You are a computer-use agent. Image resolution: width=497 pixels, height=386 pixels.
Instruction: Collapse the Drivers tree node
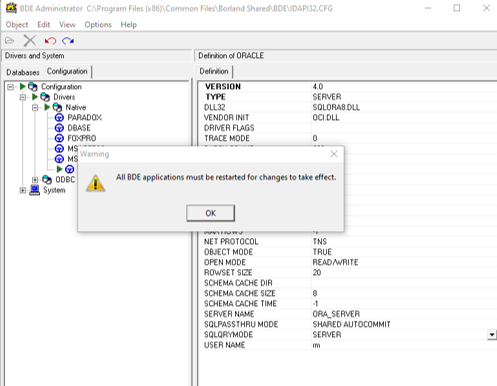point(23,97)
